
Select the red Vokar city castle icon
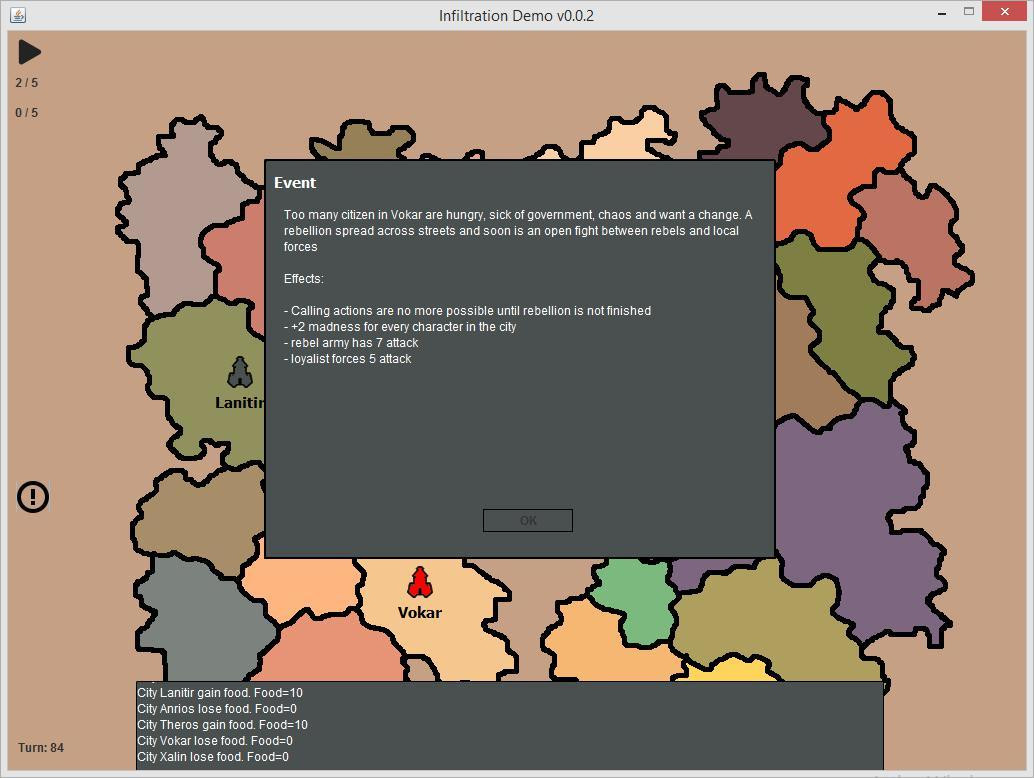[419, 582]
